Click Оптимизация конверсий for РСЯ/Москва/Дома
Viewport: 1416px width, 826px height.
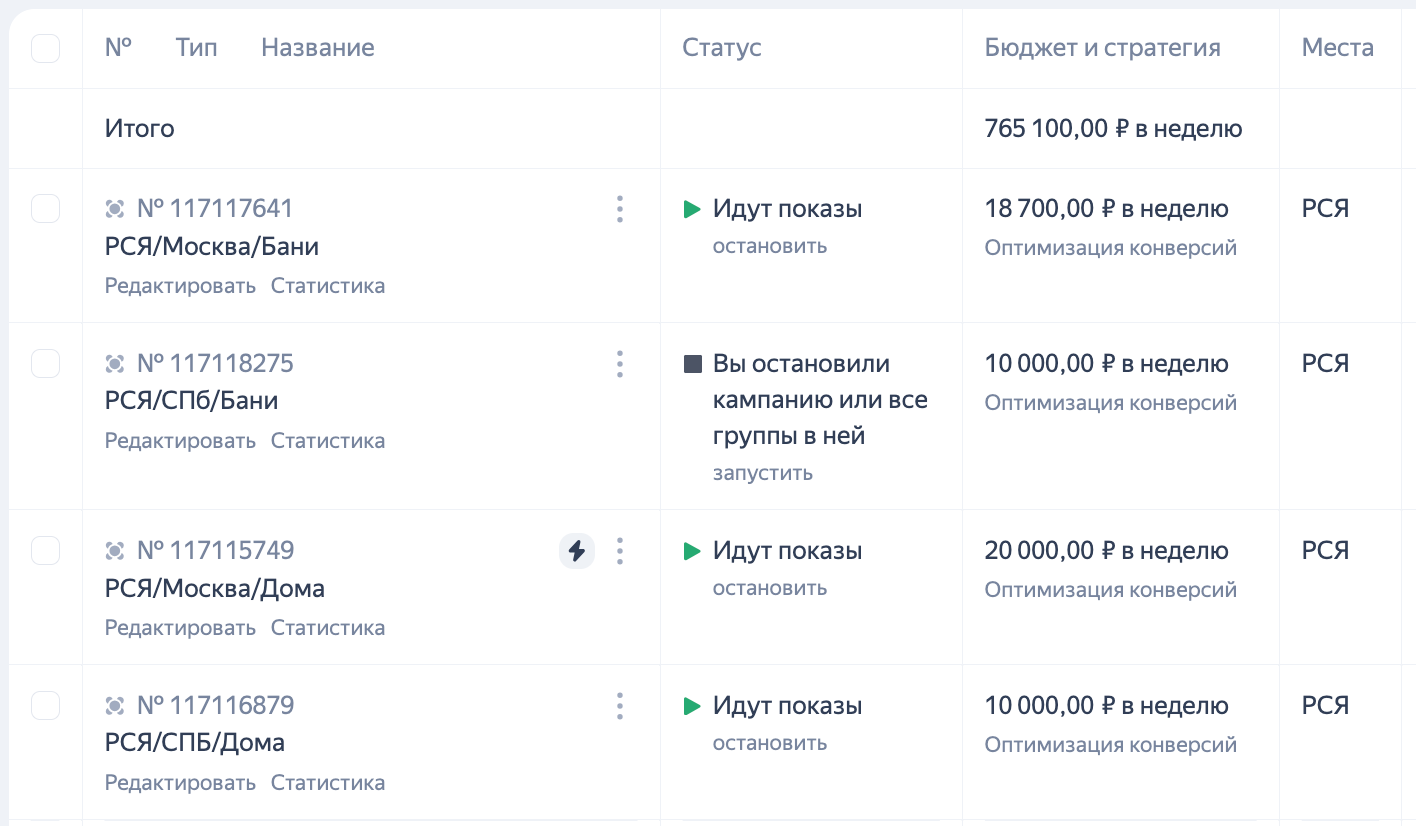click(x=1111, y=589)
